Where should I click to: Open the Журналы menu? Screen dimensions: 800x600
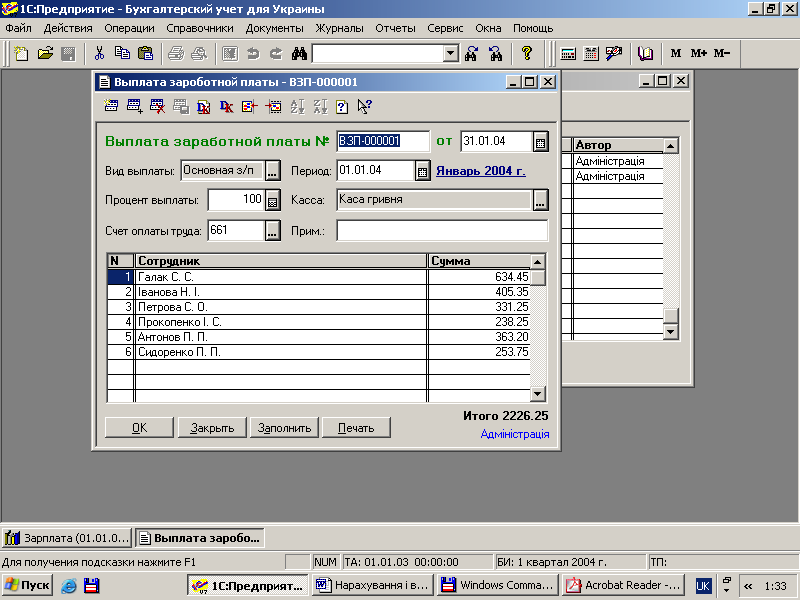[x=339, y=28]
